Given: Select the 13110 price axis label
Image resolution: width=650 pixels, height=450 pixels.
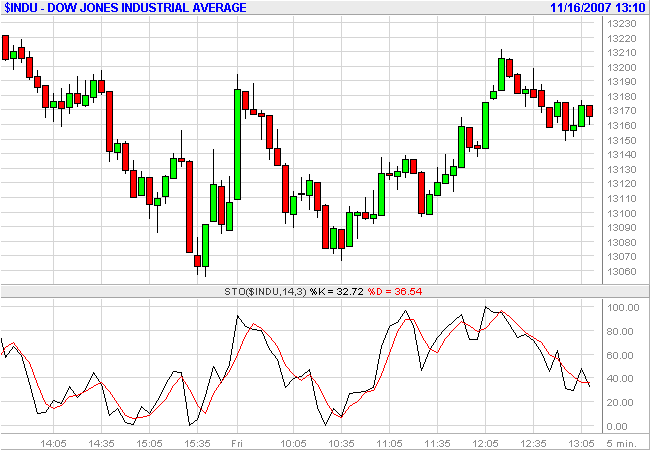Looking at the screenshot, I should pos(621,199).
